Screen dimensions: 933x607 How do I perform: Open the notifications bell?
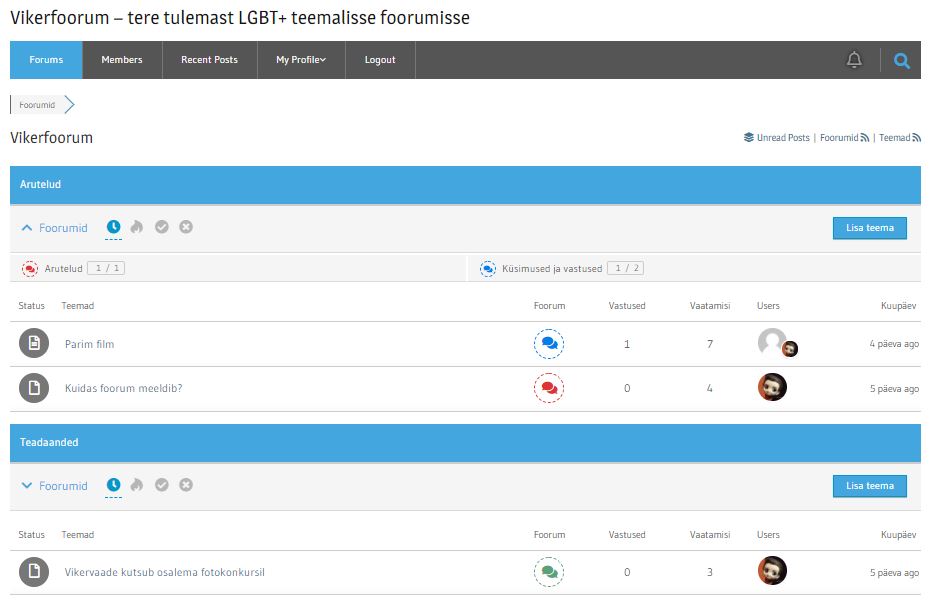854,60
